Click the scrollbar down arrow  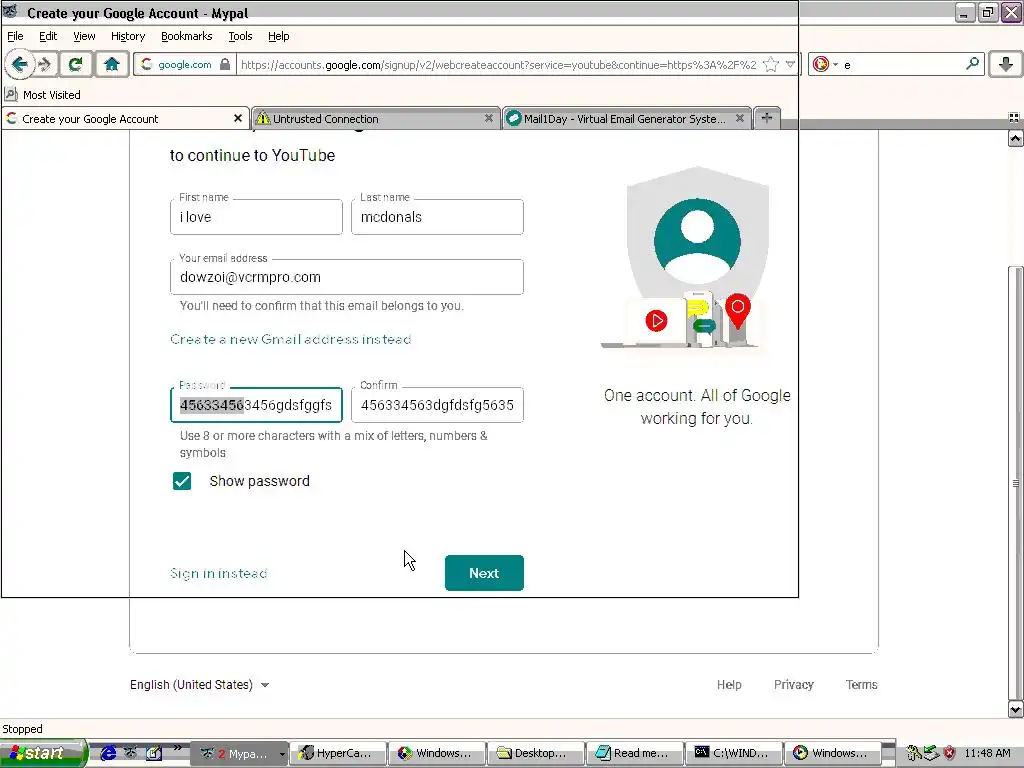(x=1016, y=709)
